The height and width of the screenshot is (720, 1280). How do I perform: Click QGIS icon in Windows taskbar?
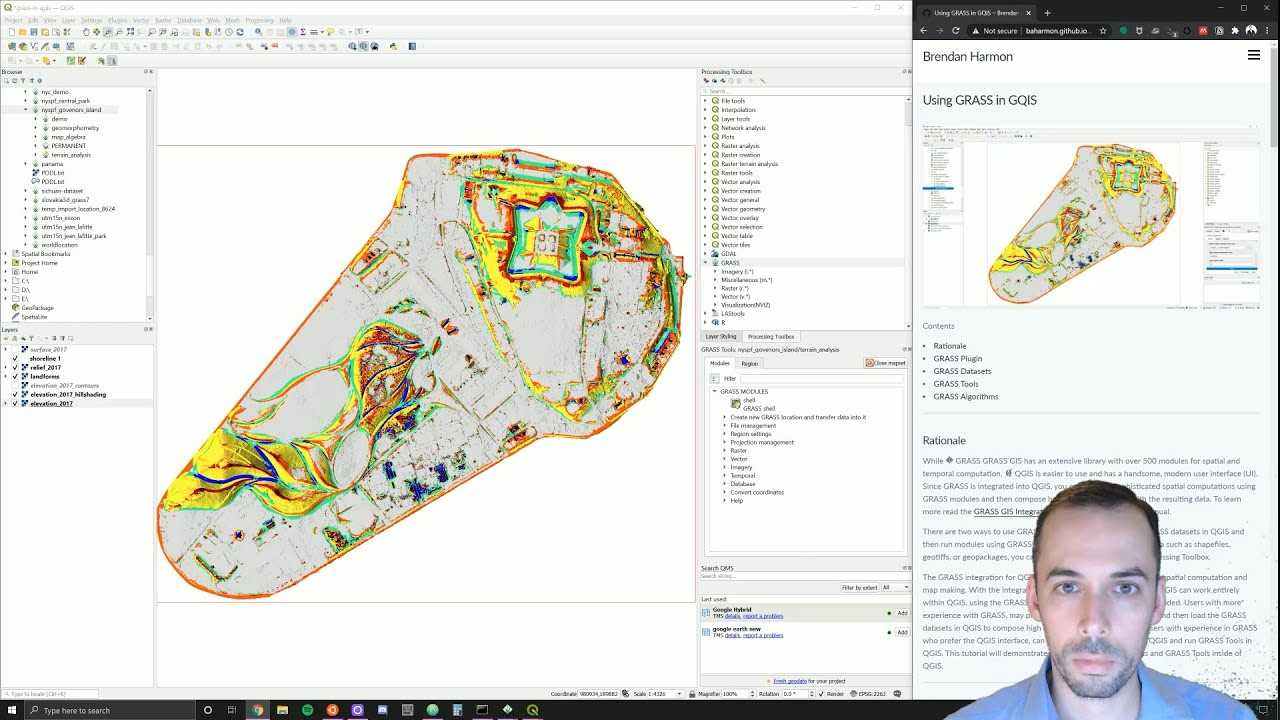pyautogui.click(x=532, y=710)
